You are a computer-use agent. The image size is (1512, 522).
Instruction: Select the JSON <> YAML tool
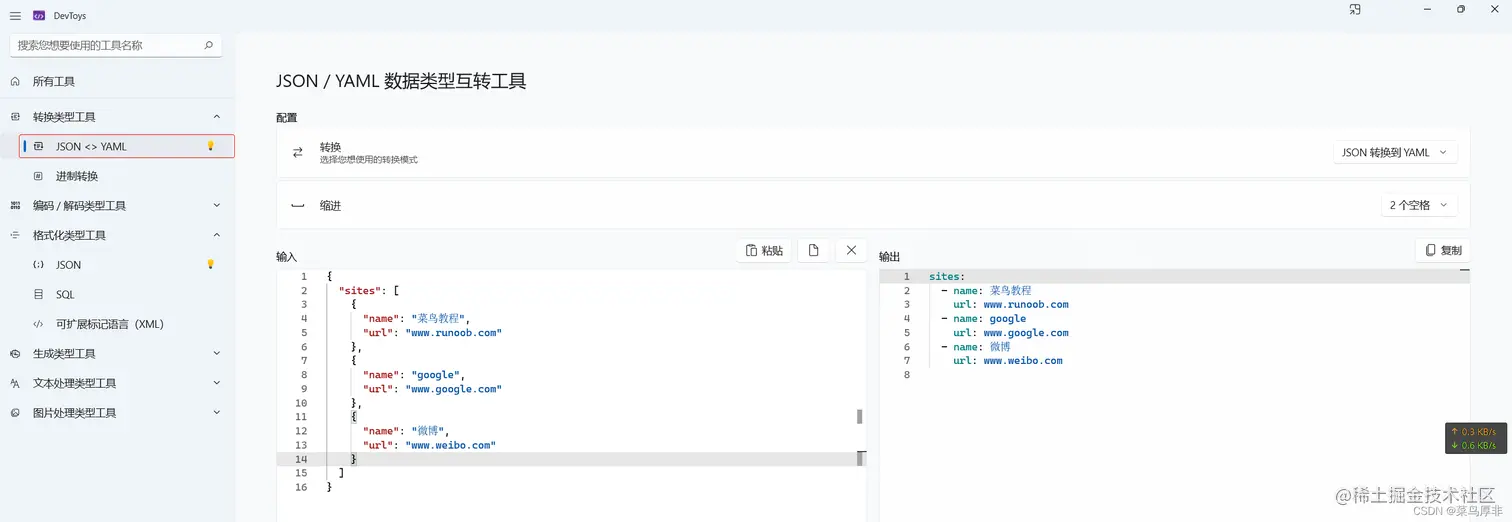127,146
